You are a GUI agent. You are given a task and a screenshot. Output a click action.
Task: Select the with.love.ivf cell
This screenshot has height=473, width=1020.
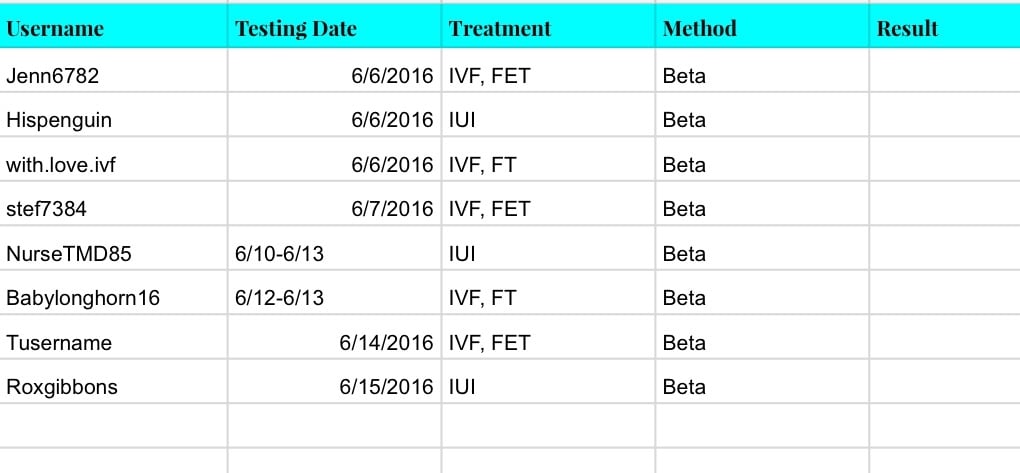pyautogui.click(x=61, y=165)
